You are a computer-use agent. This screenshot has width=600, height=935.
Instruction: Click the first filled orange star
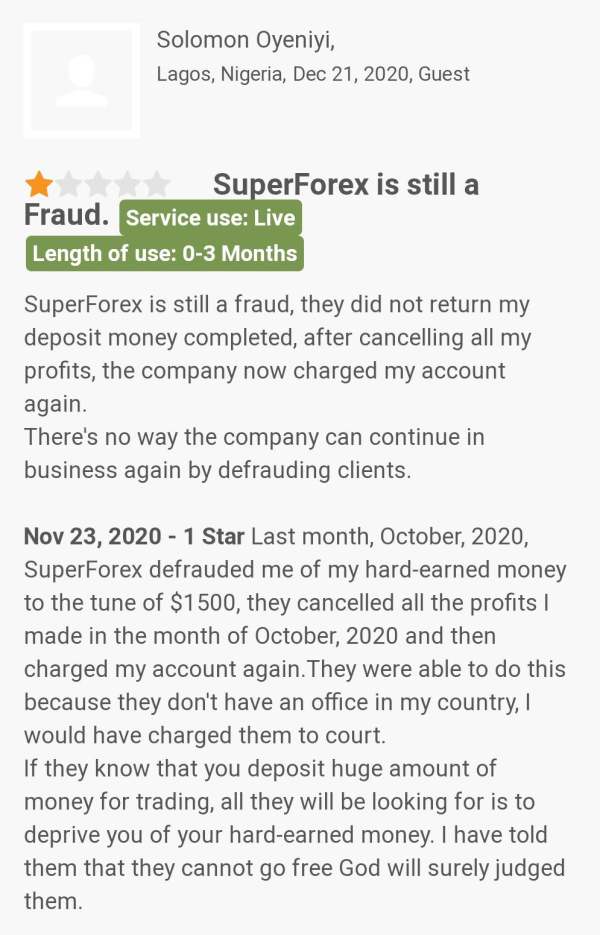pyautogui.click(x=39, y=184)
